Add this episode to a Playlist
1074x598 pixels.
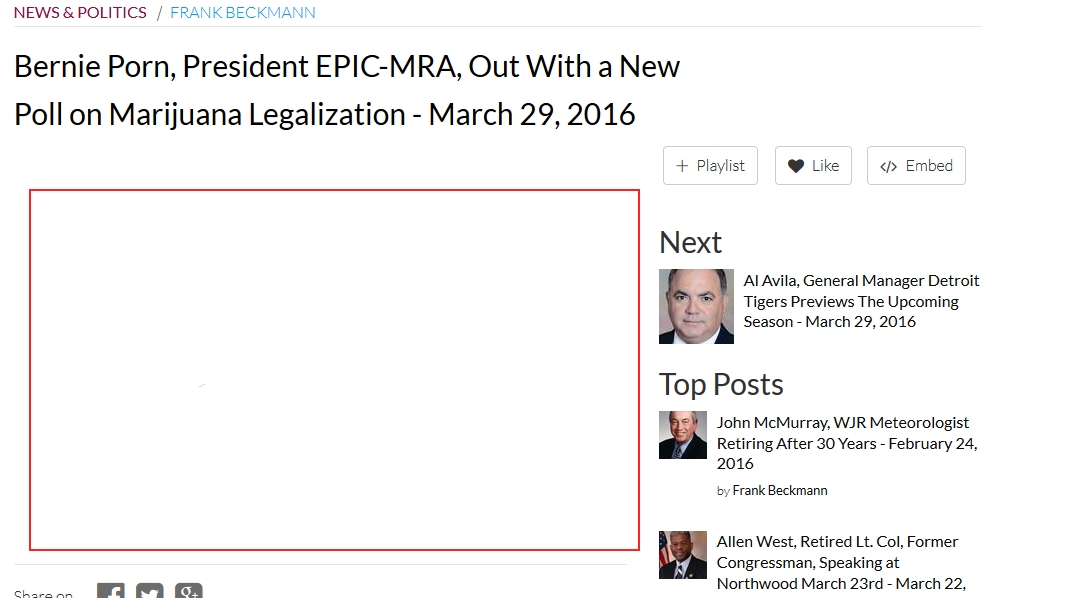coord(710,166)
